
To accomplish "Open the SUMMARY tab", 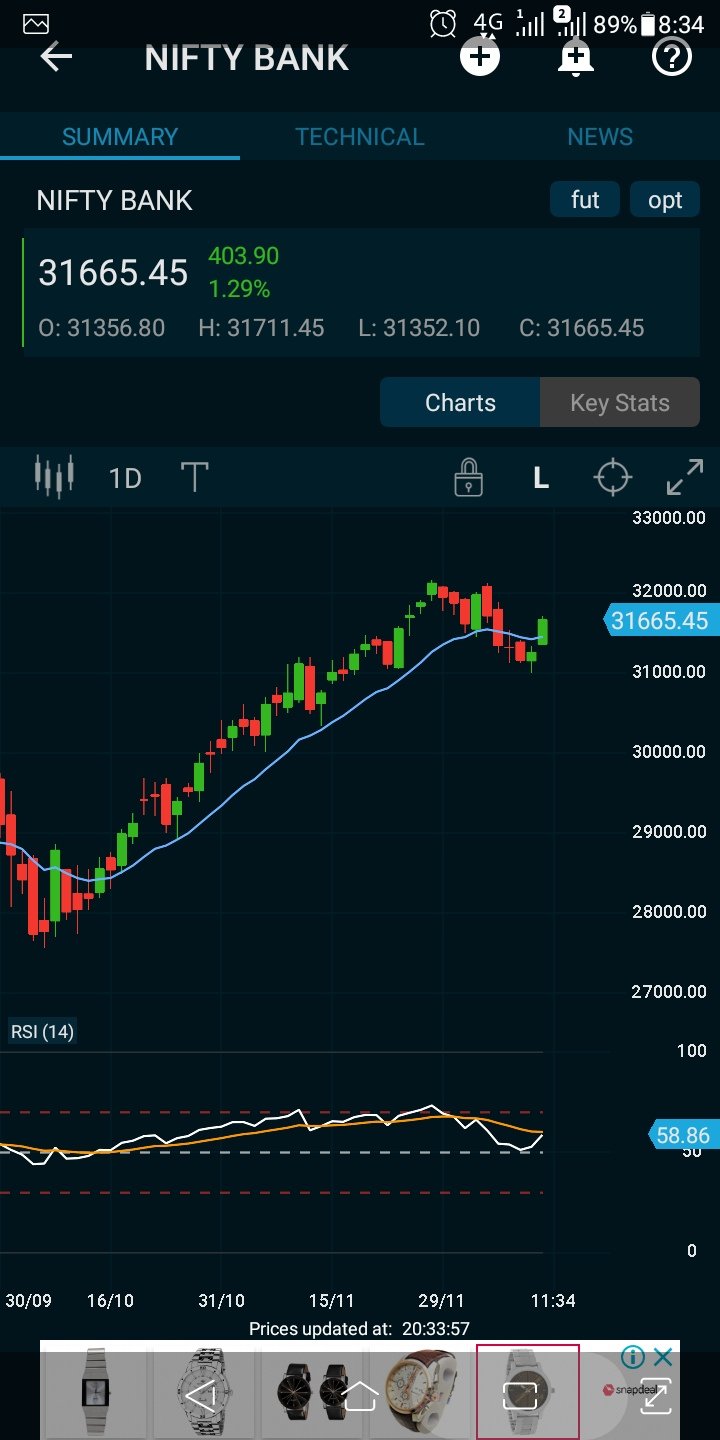I will tap(120, 137).
